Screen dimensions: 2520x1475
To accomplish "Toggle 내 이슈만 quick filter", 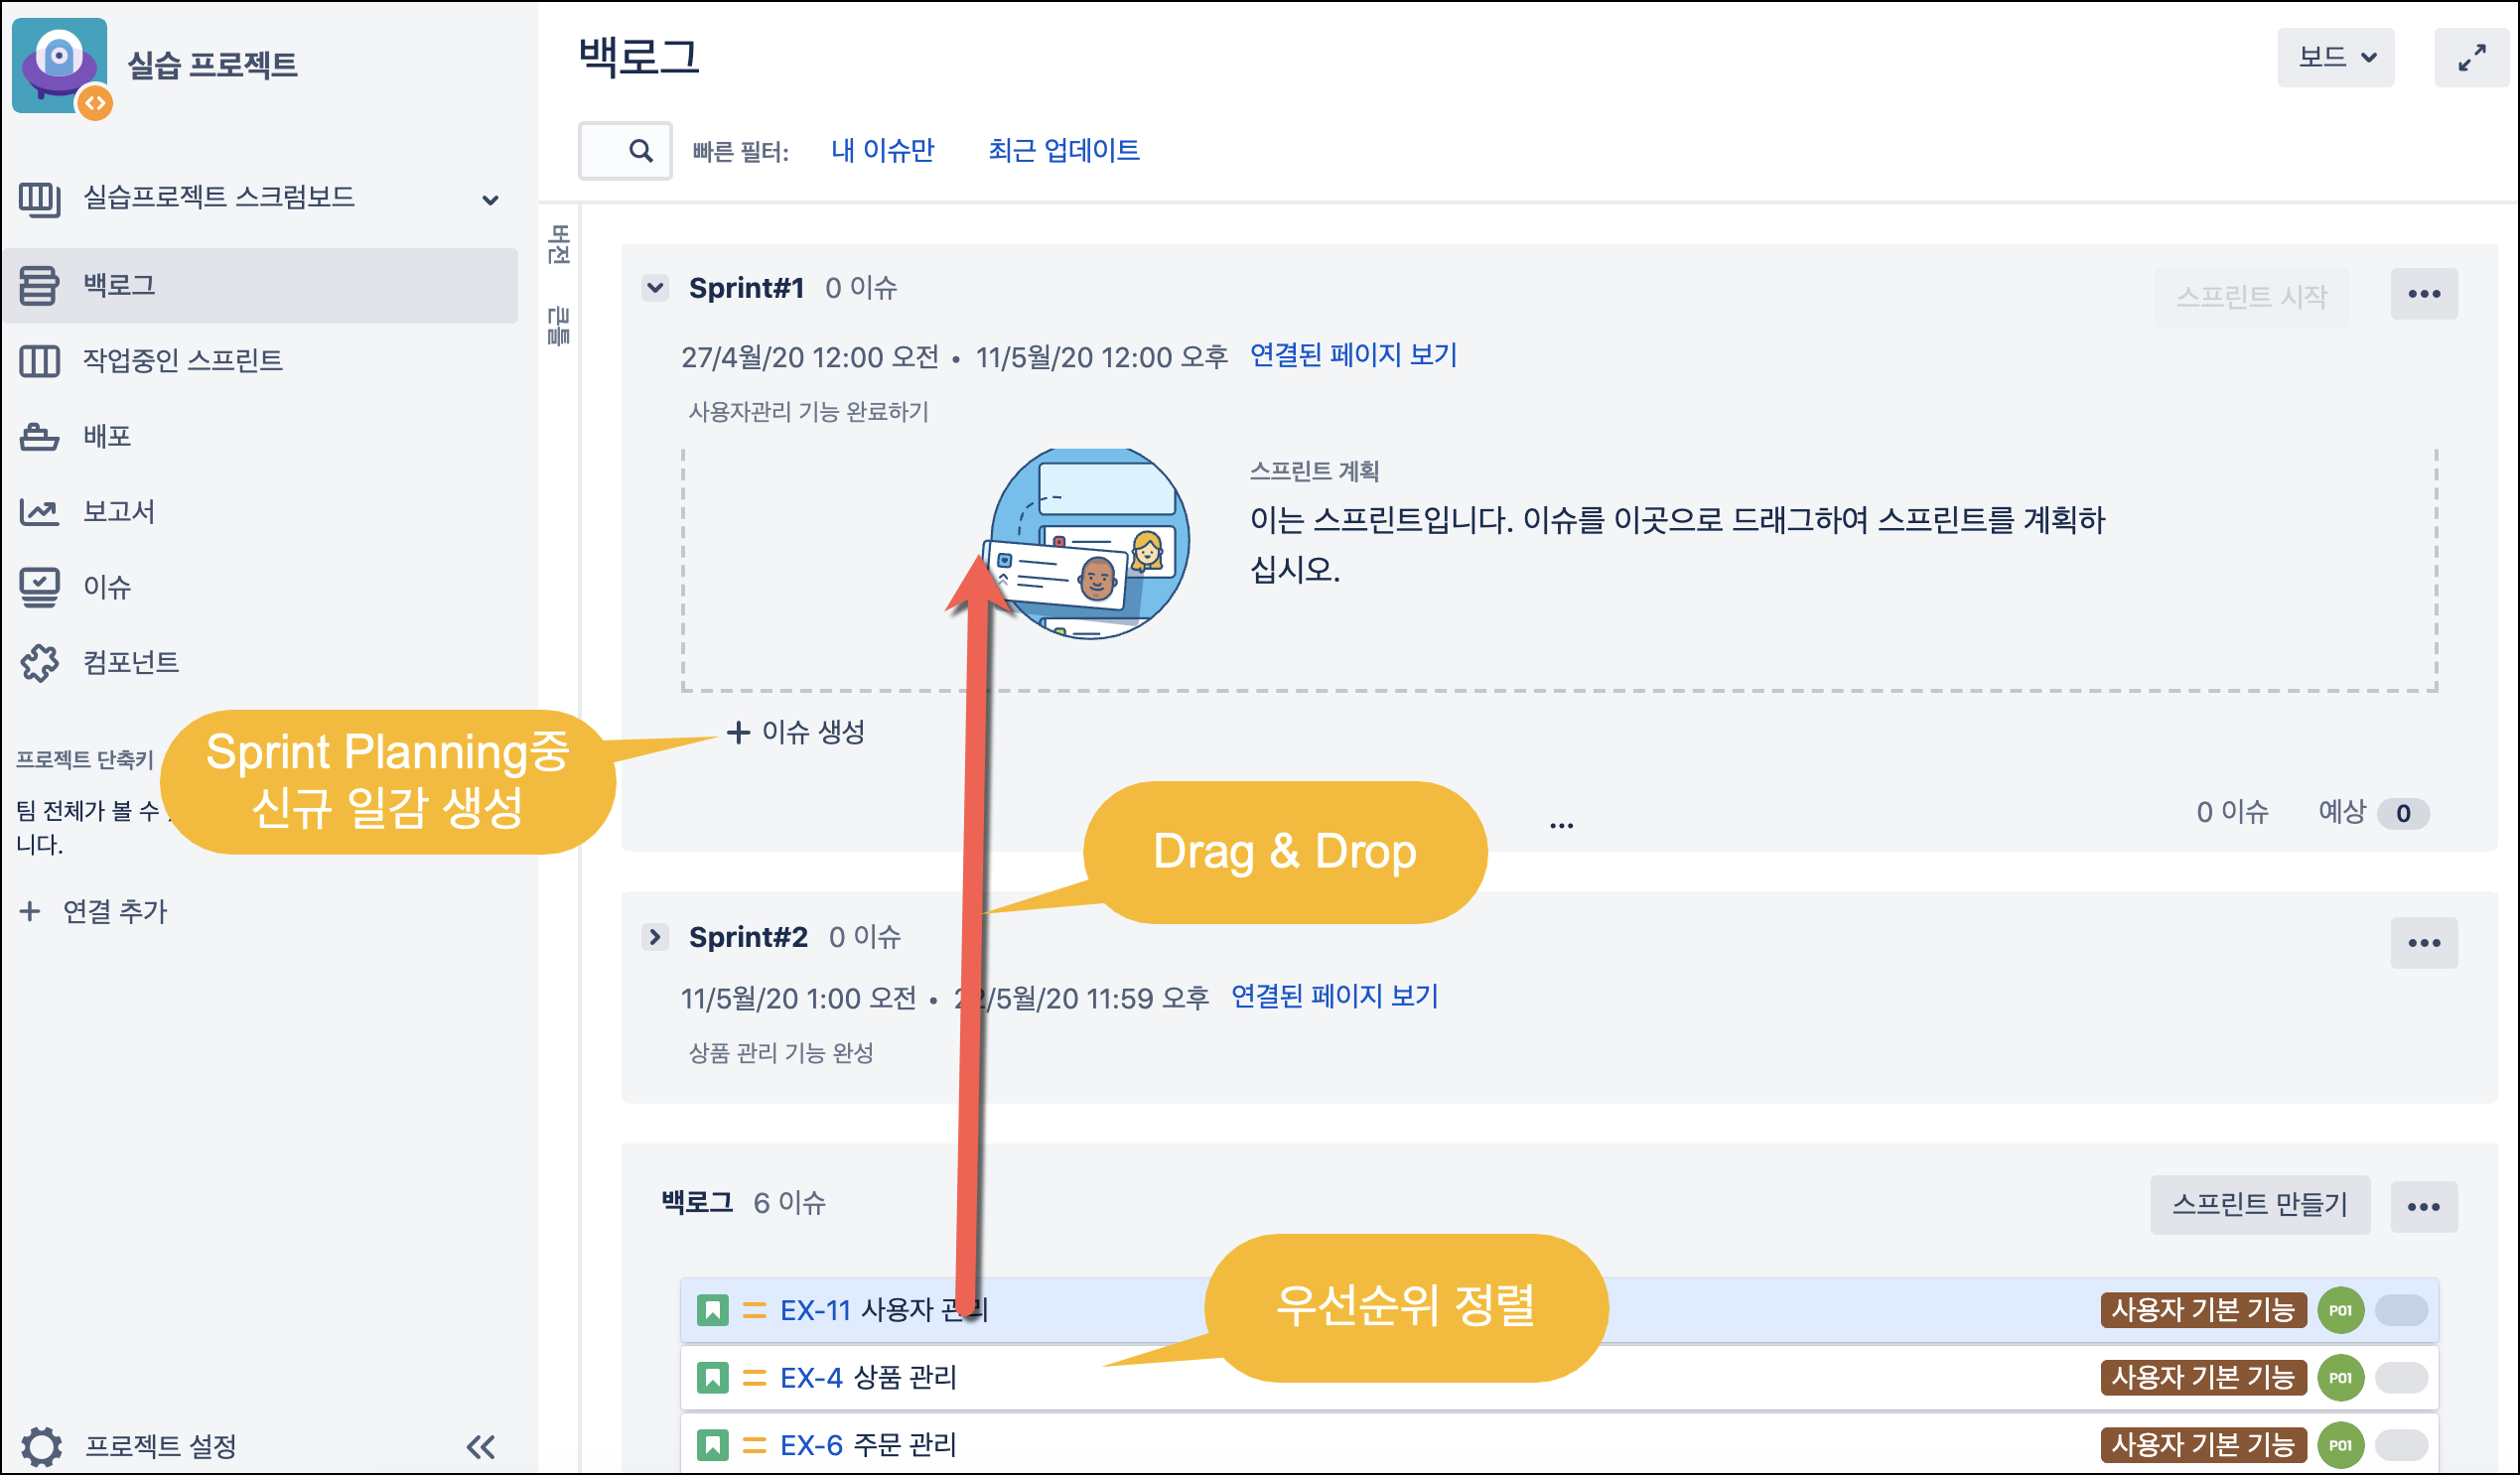I will pos(882,151).
